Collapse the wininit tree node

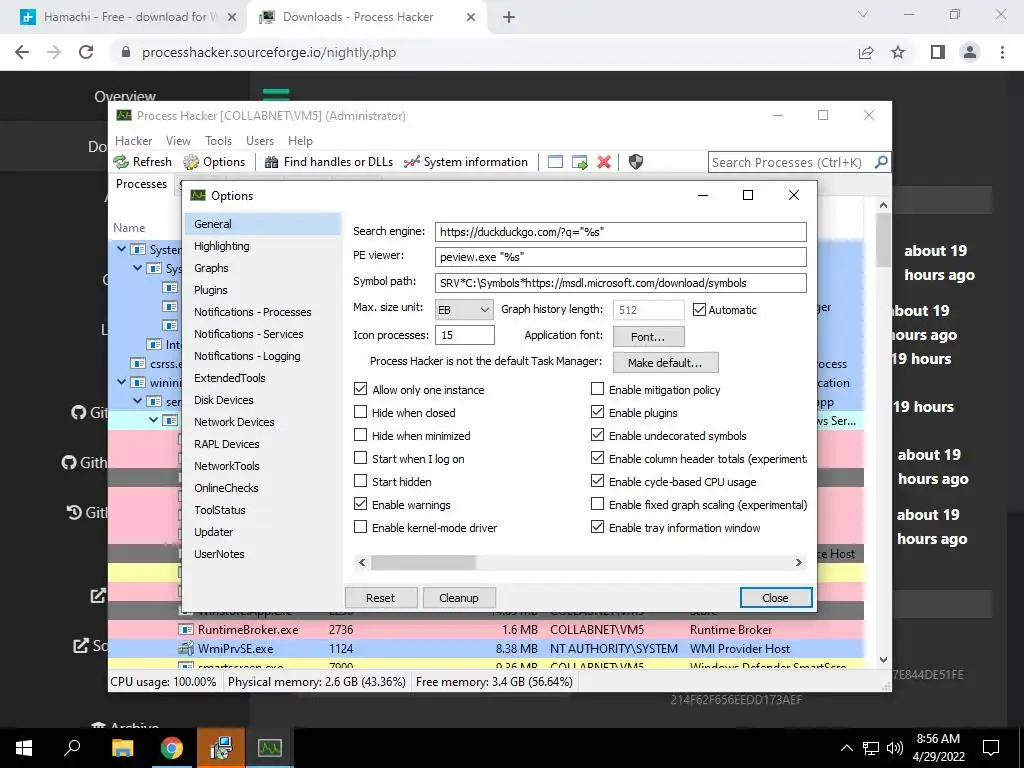pyautogui.click(x=122, y=382)
